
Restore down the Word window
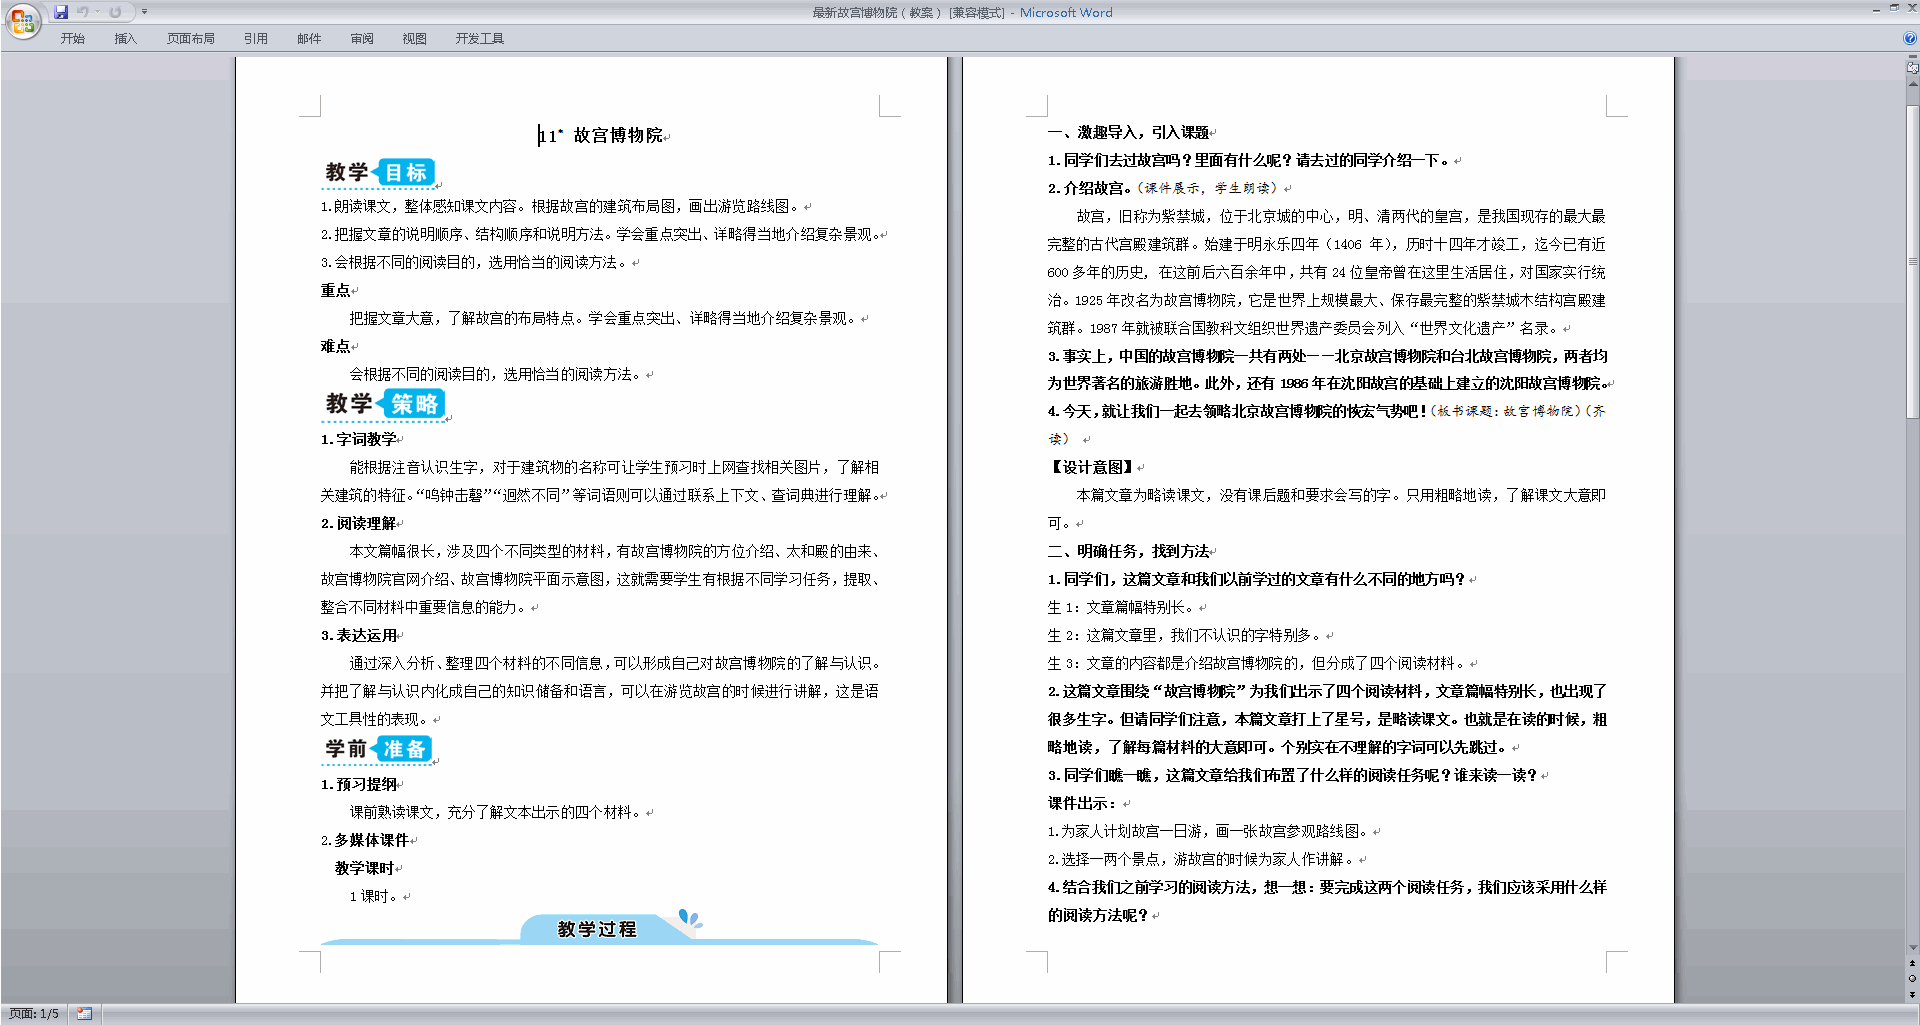click(x=1894, y=9)
